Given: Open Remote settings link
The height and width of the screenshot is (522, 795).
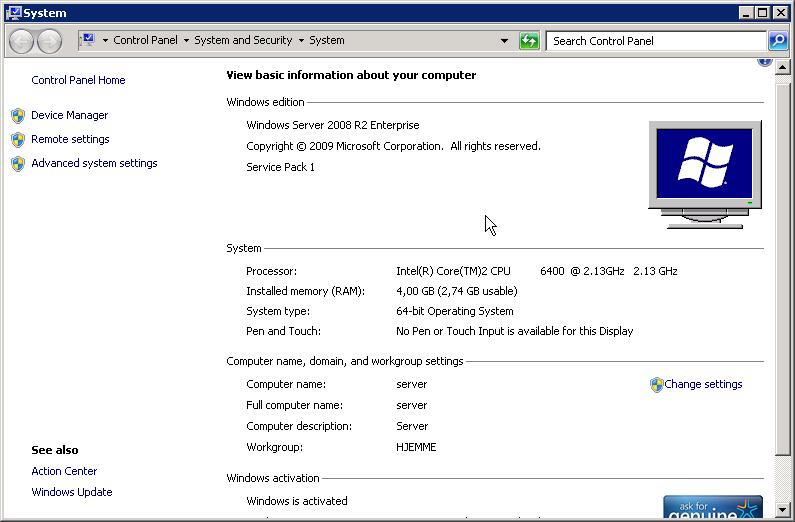Looking at the screenshot, I should click(x=70, y=139).
